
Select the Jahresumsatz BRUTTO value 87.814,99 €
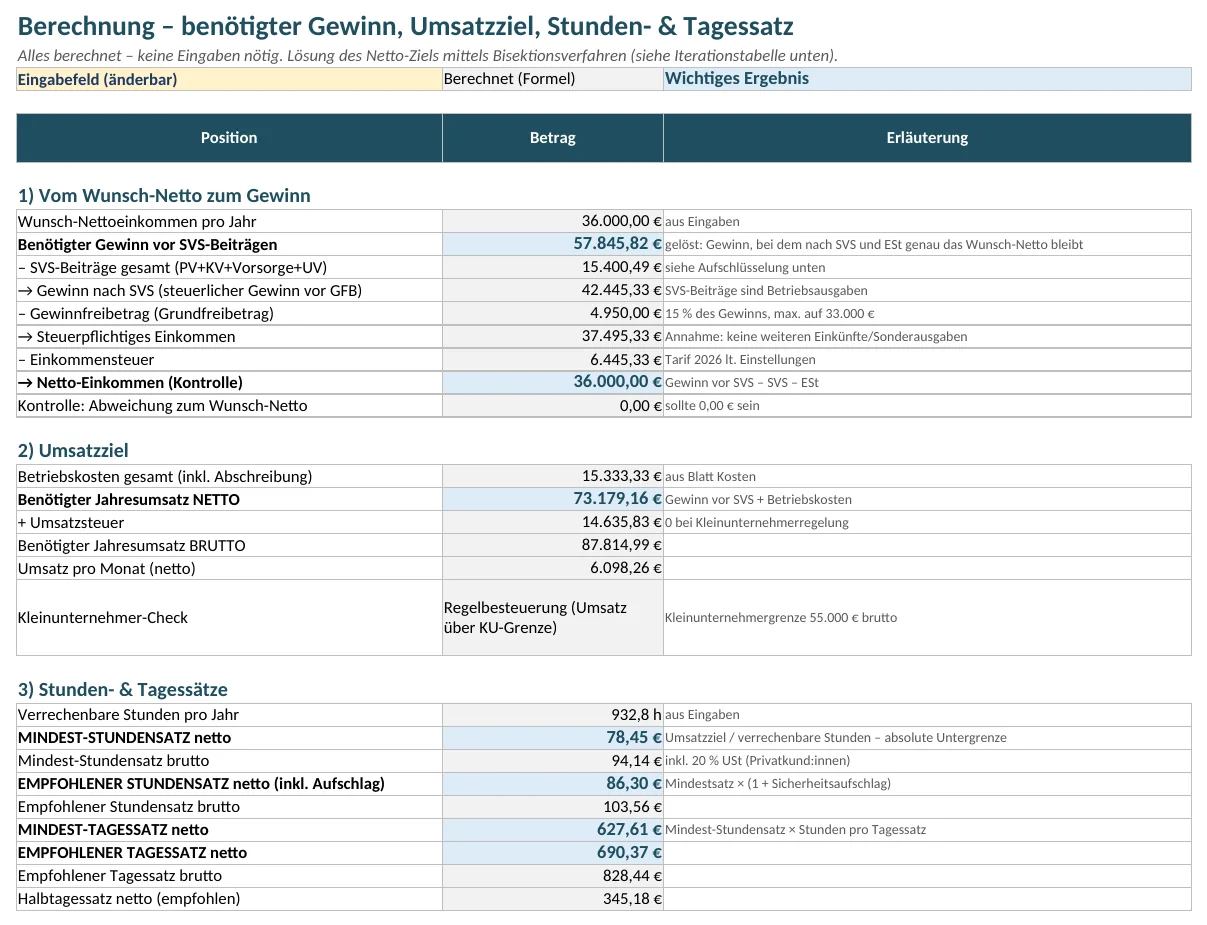click(x=553, y=545)
